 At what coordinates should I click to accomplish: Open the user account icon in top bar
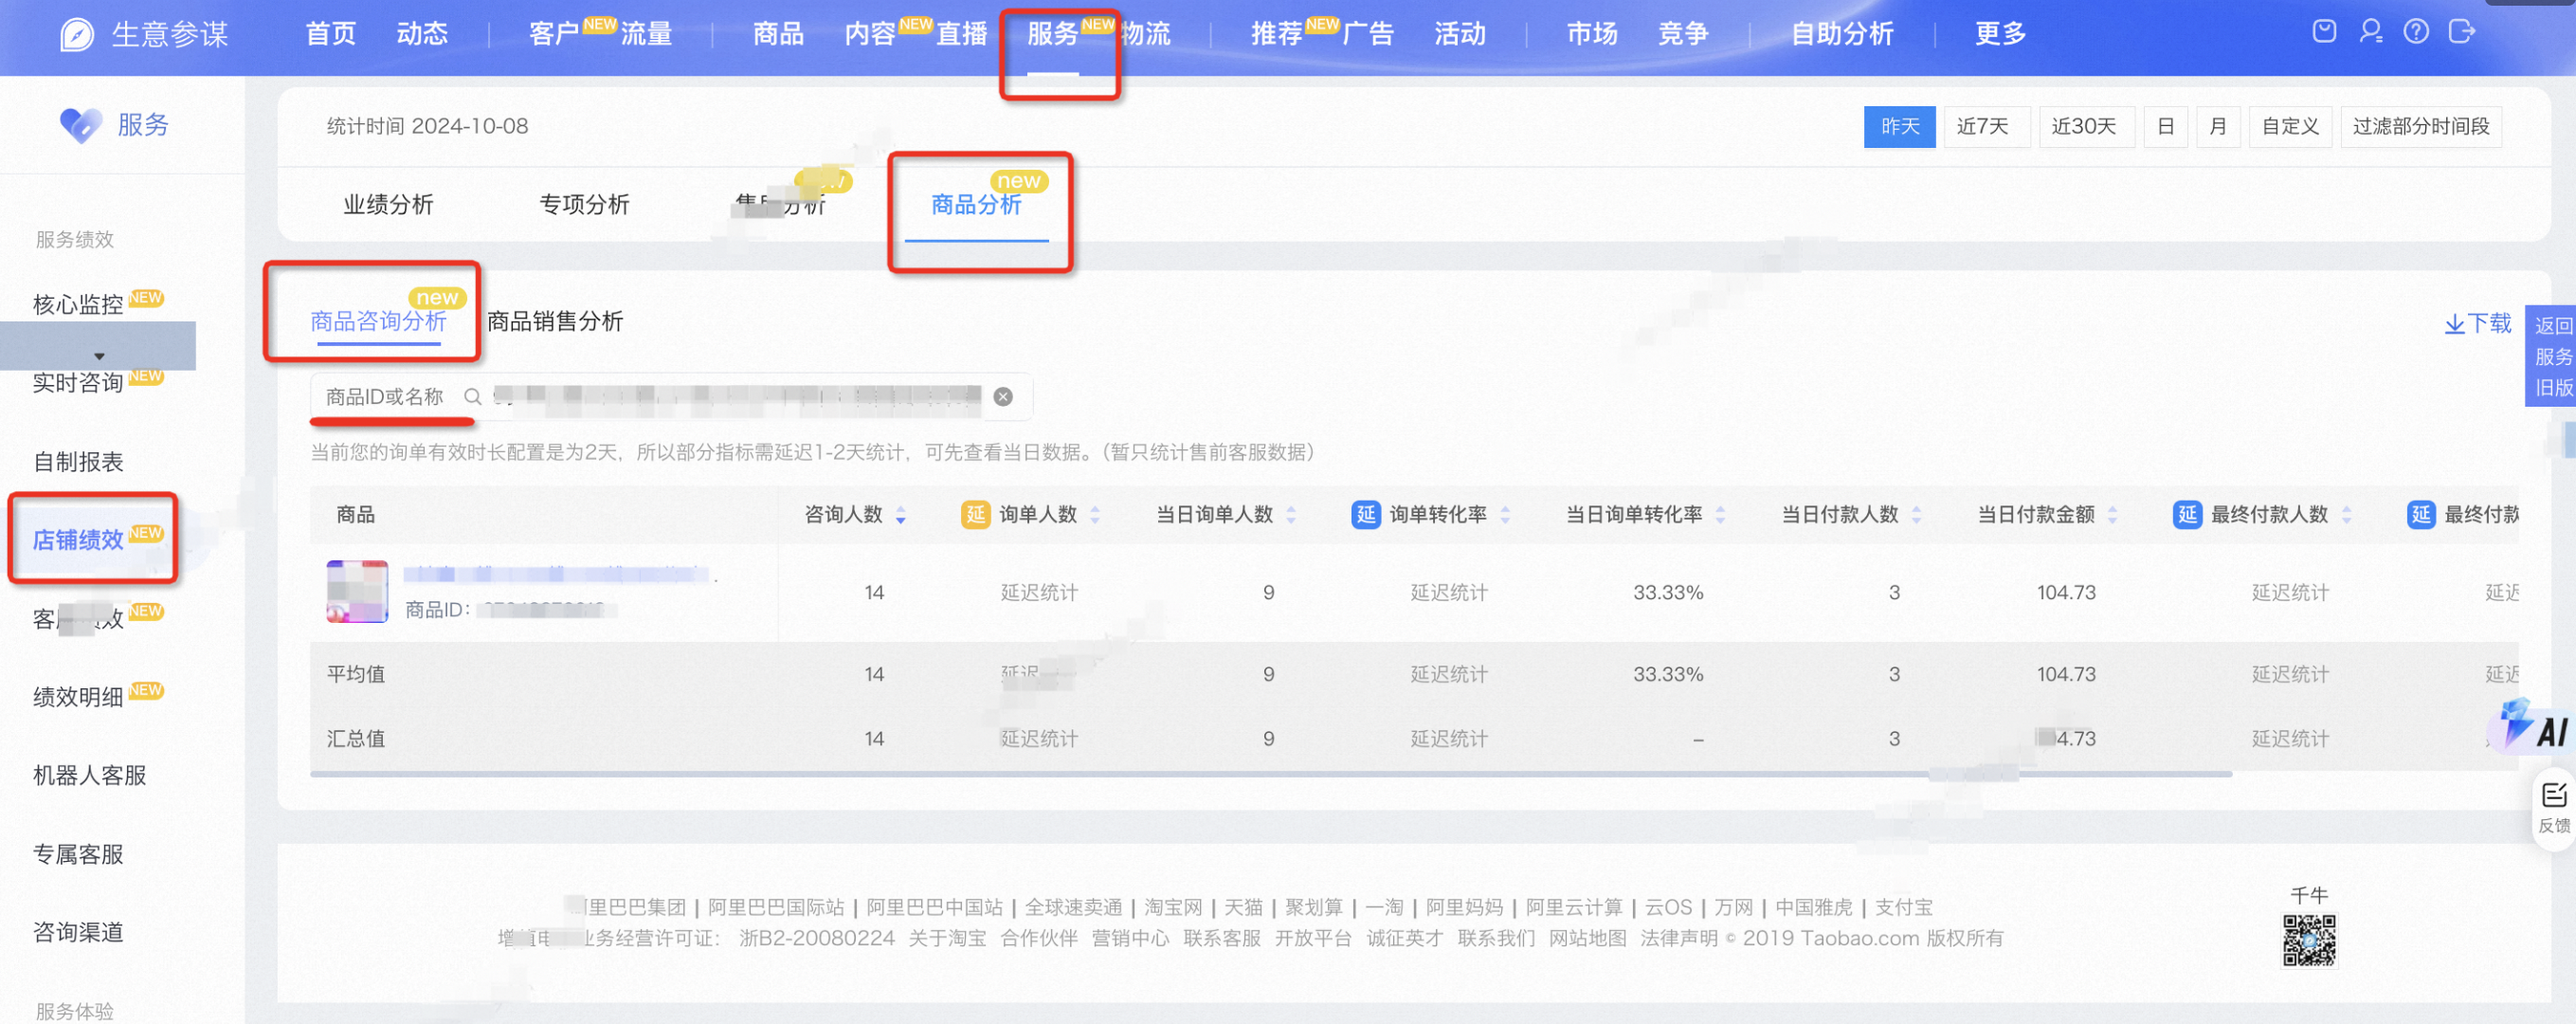click(2370, 32)
